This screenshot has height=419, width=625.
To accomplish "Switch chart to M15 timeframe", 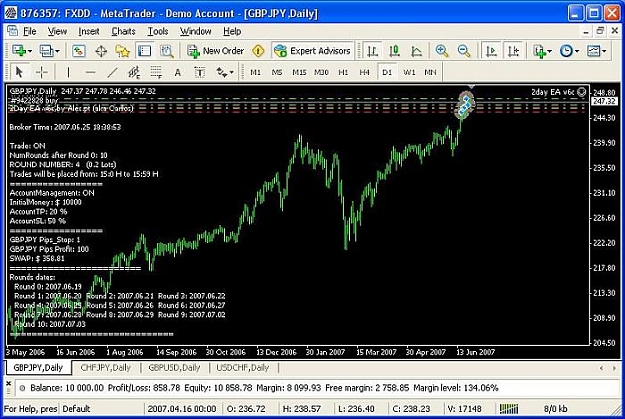I will 299,73.
